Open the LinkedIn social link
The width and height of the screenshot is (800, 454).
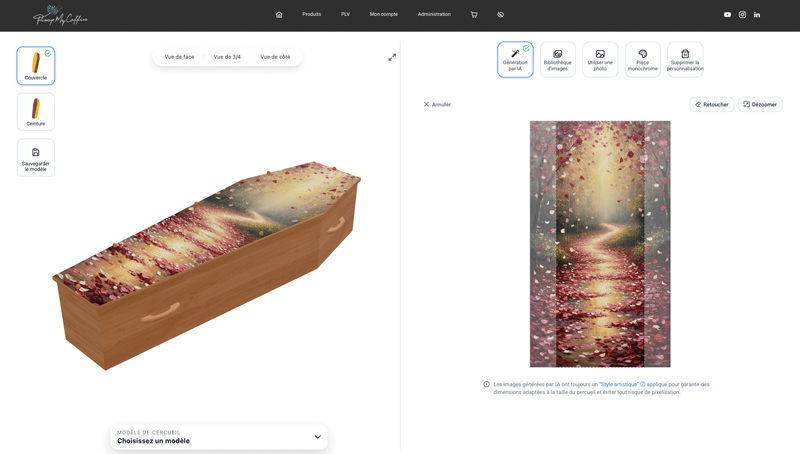click(757, 15)
